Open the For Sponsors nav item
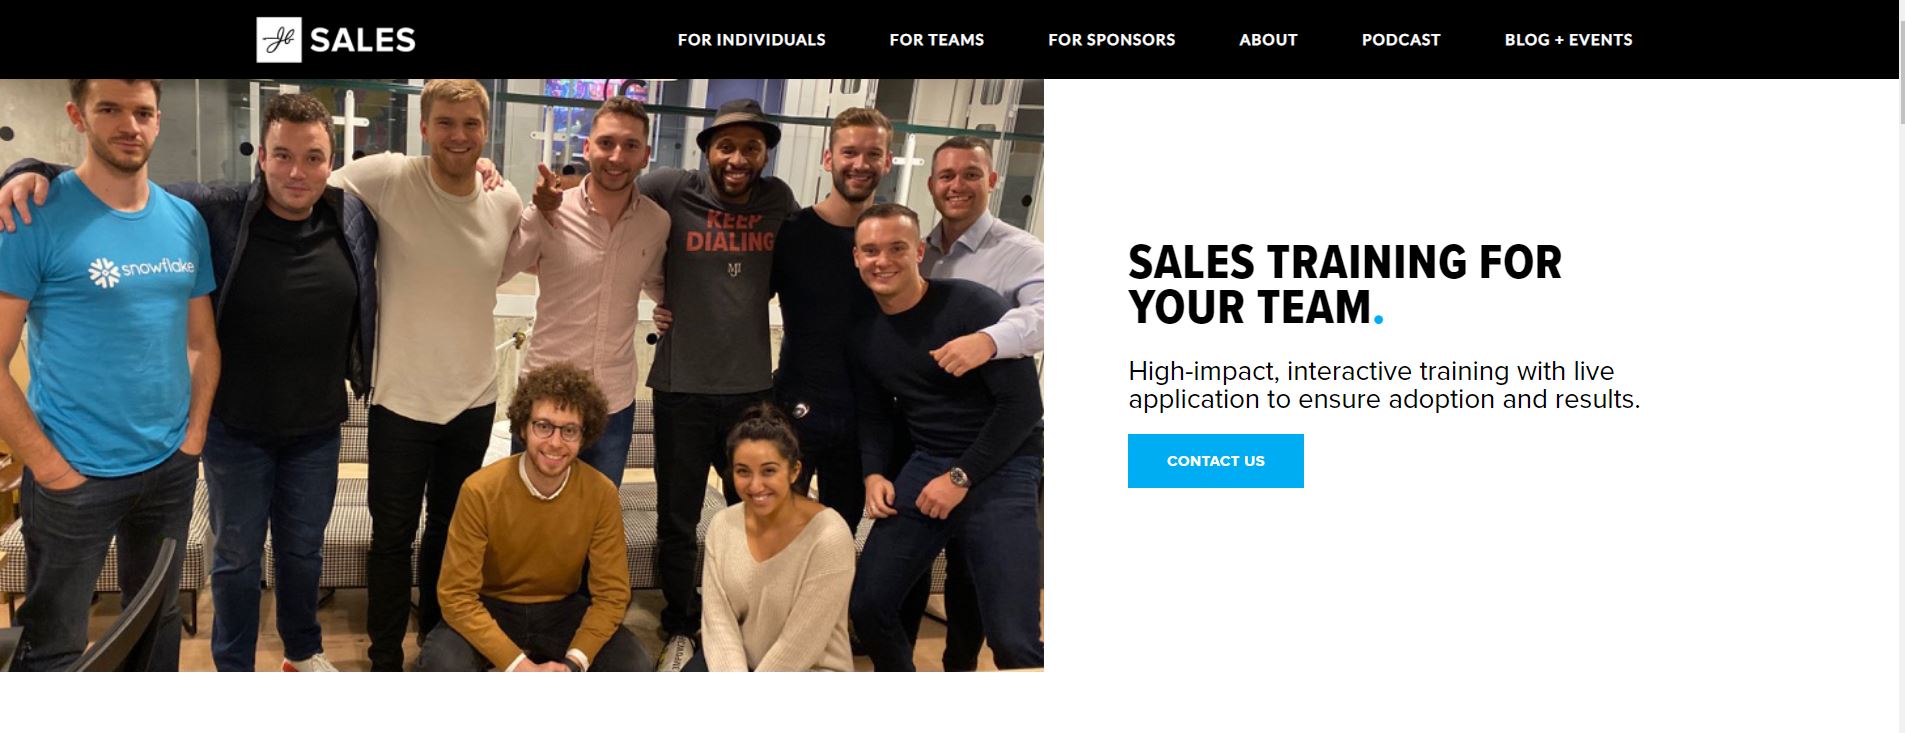Screen dimensions: 1905x733 click(x=1111, y=40)
